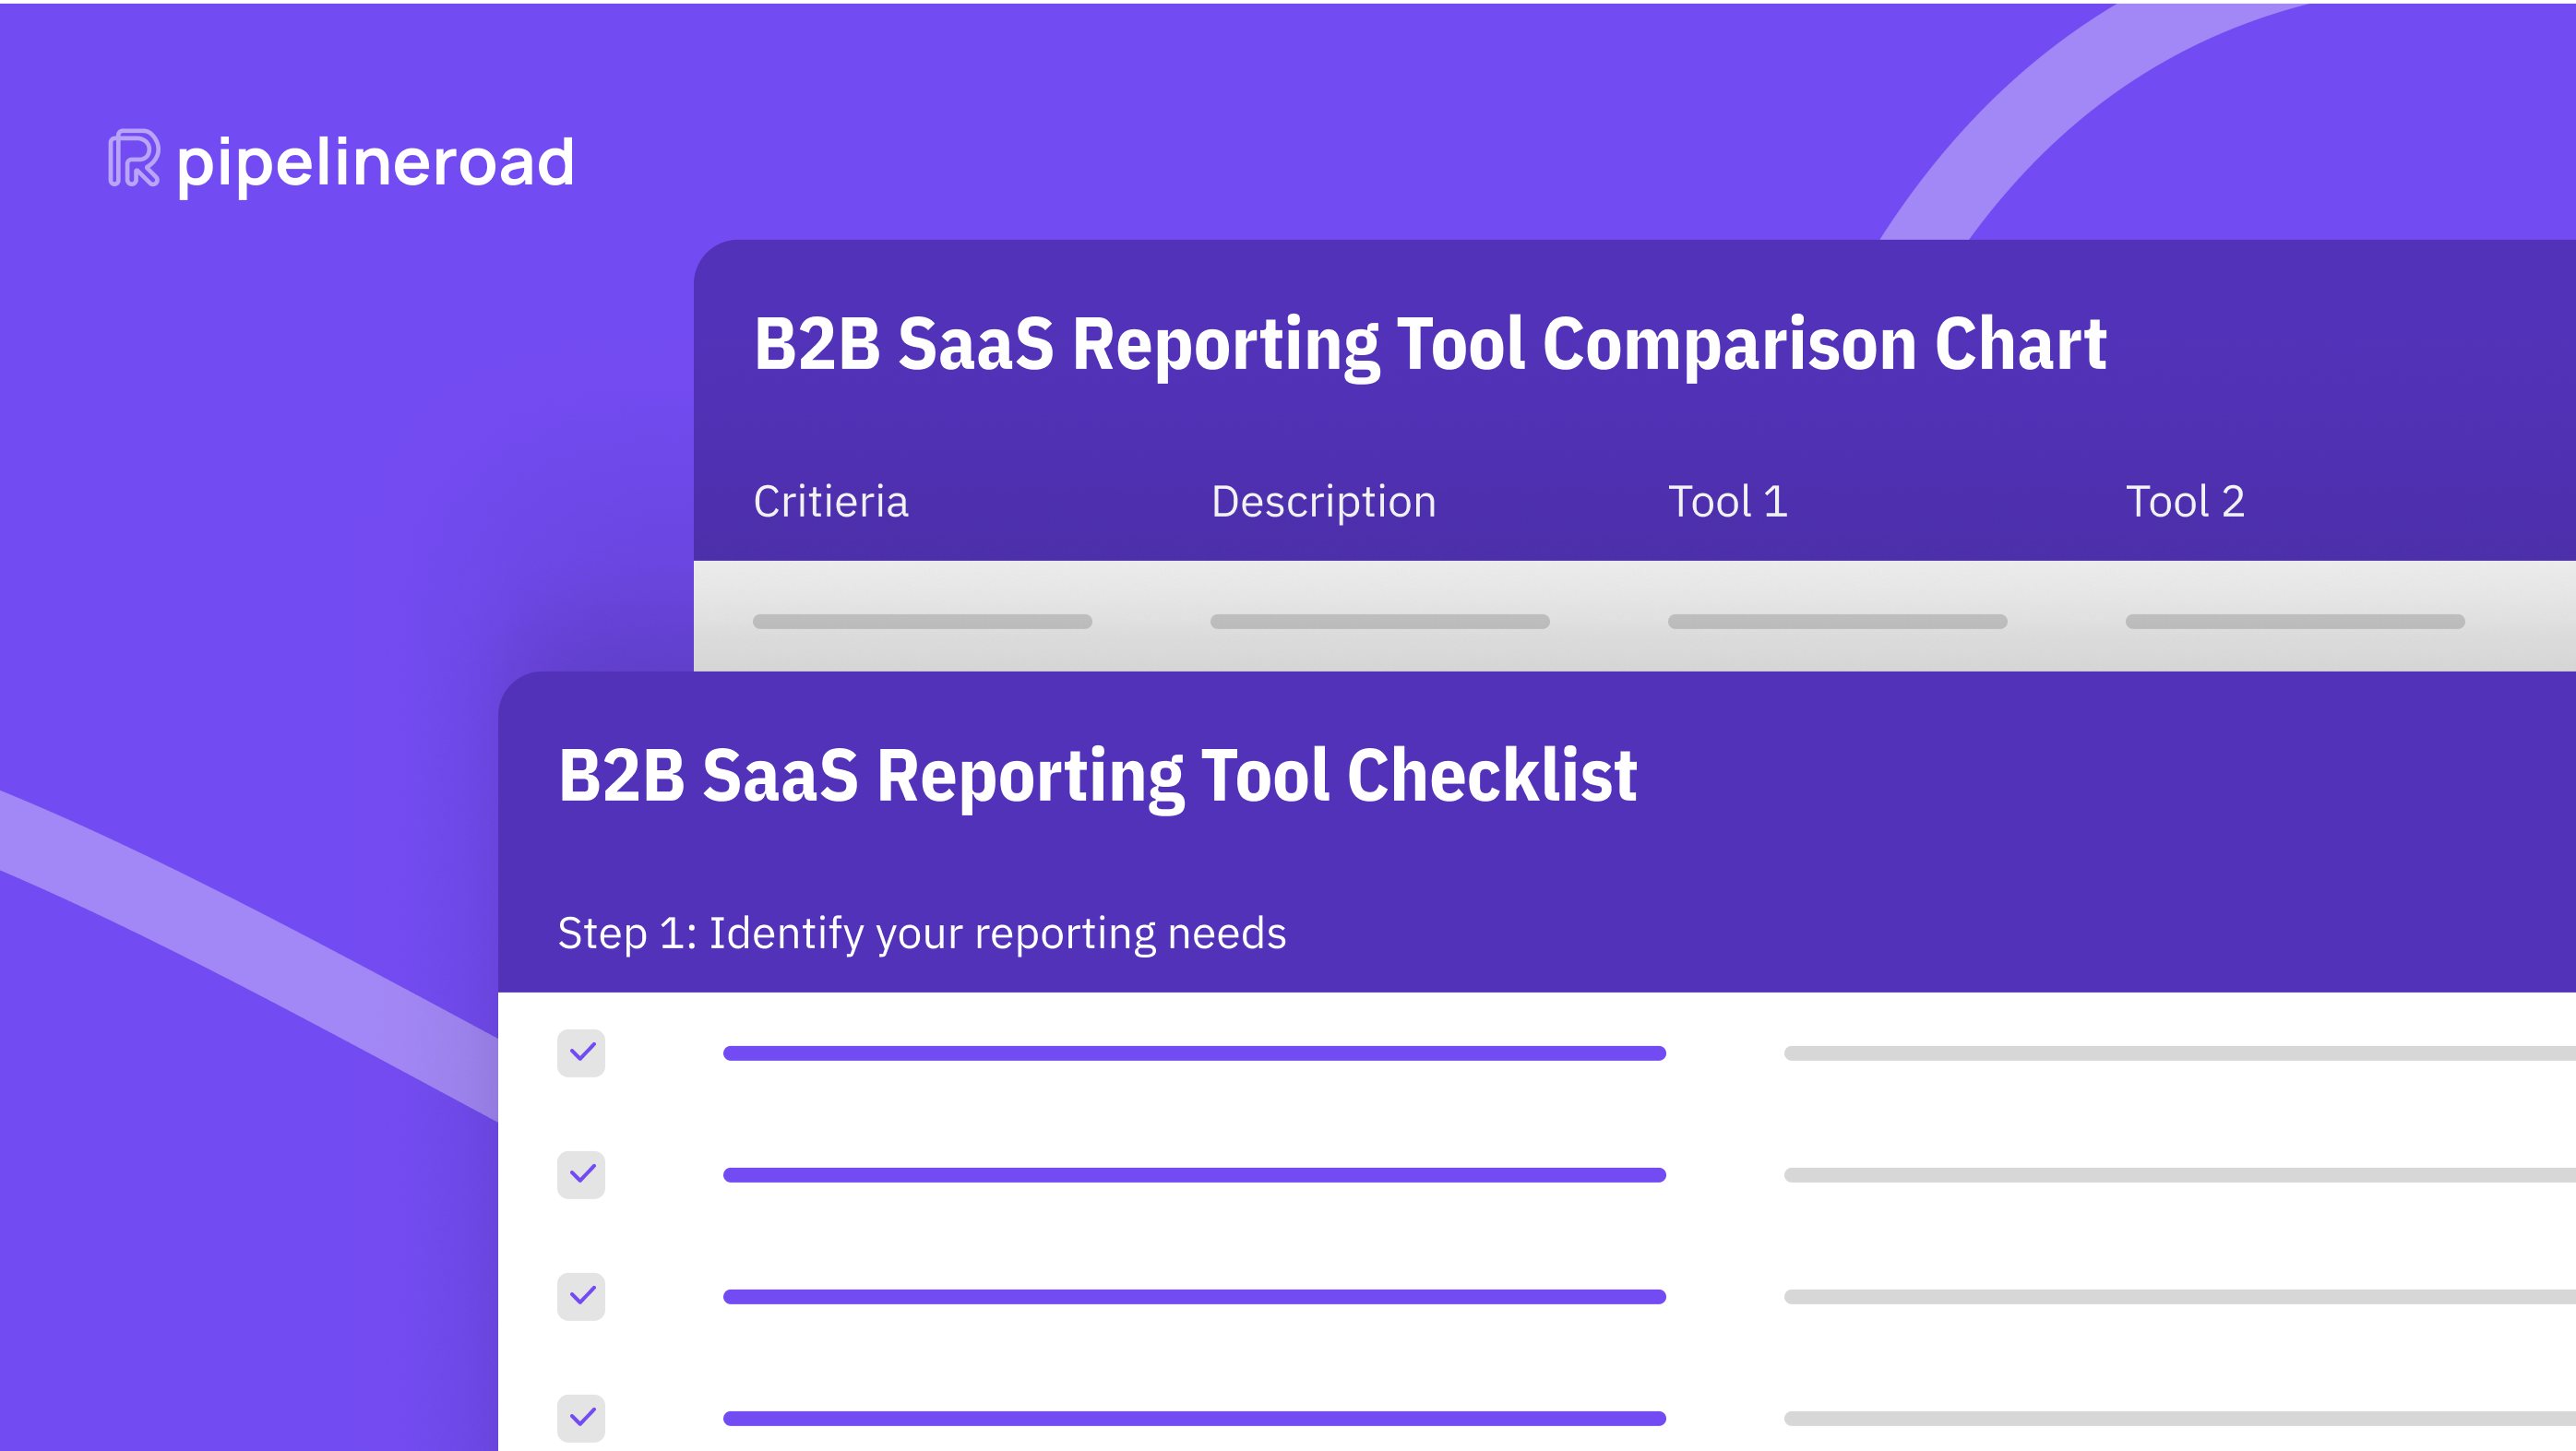Click second purple checklist item line
This screenshot has width=2576, height=1451.
[1194, 1175]
